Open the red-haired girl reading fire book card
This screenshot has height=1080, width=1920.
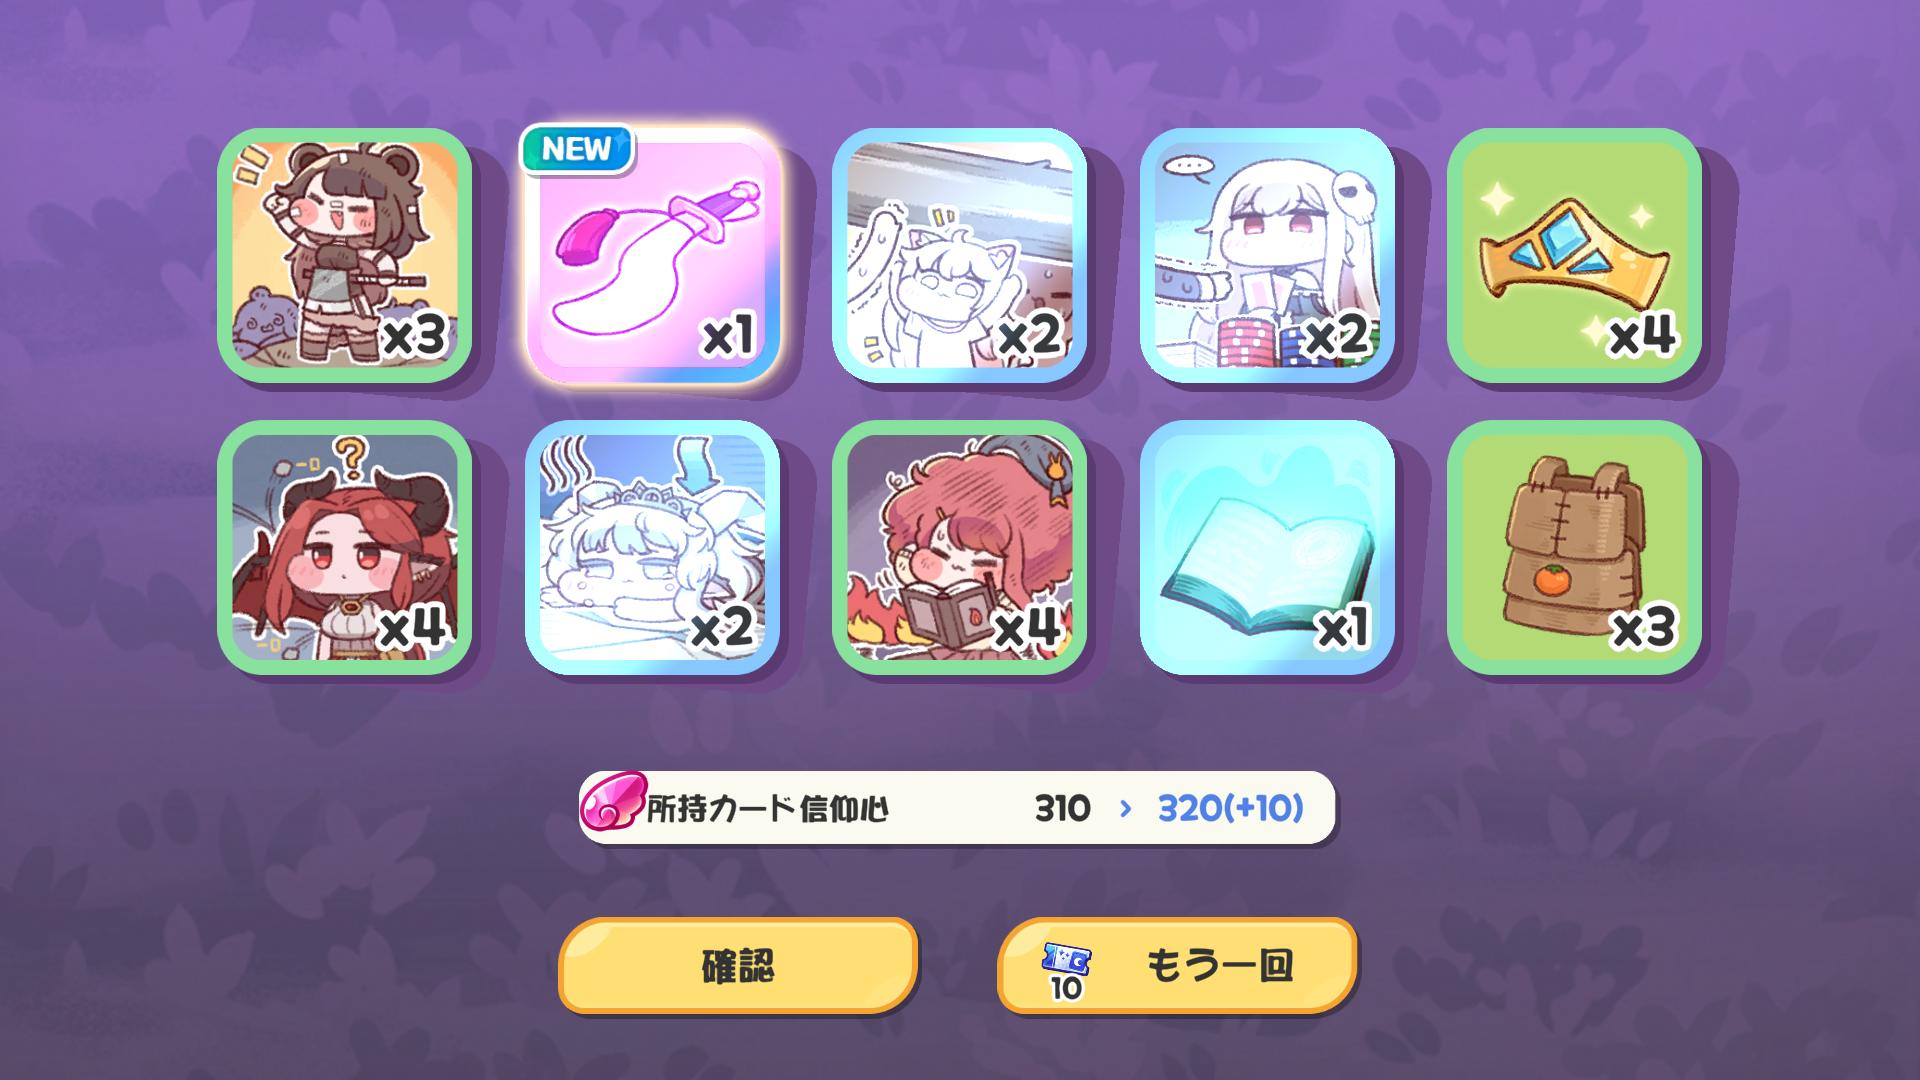point(959,547)
